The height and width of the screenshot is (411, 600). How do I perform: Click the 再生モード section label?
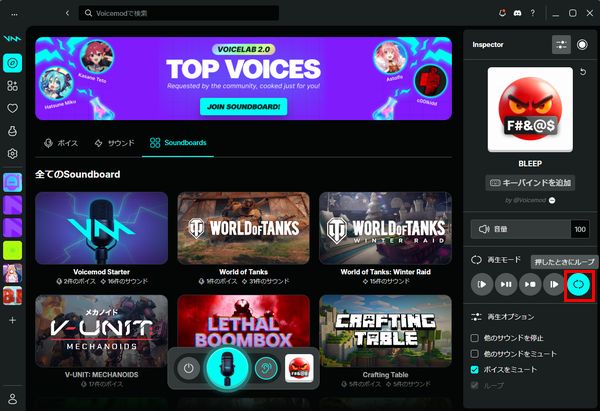point(504,260)
